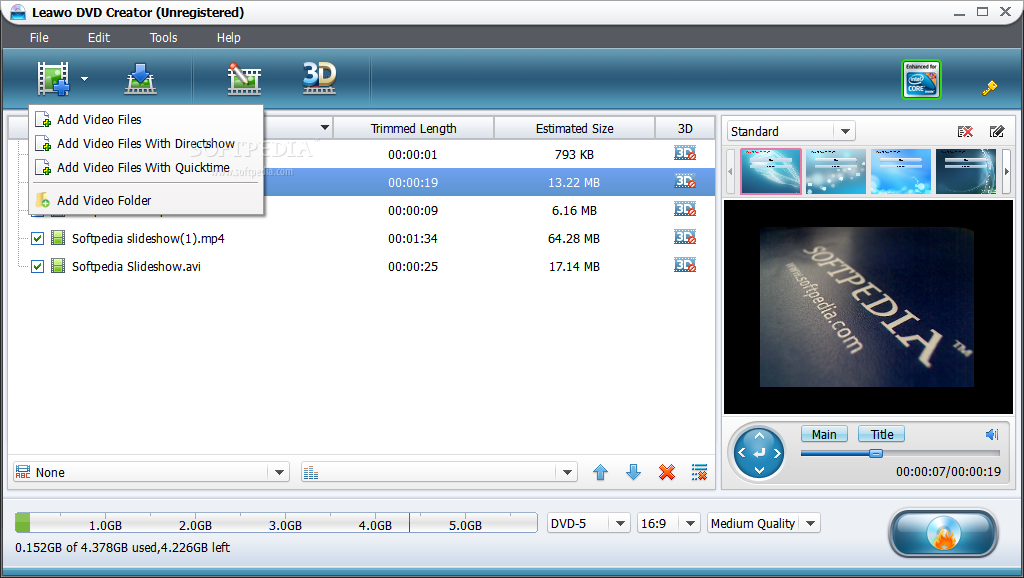Click the Estimated Size column header
This screenshot has width=1024, height=578.
click(575, 129)
